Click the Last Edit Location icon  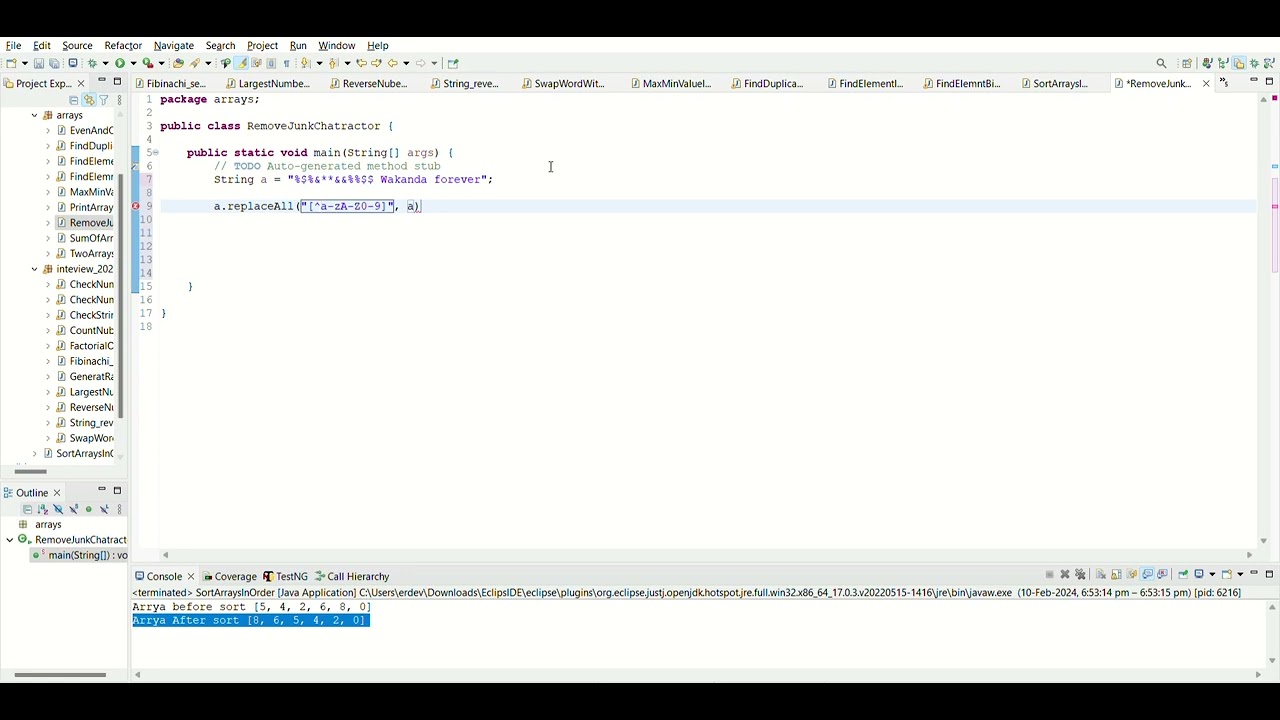[x=361, y=63]
